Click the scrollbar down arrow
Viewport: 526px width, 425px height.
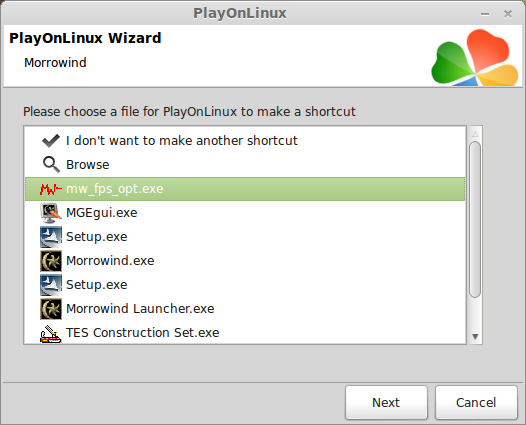coord(475,336)
